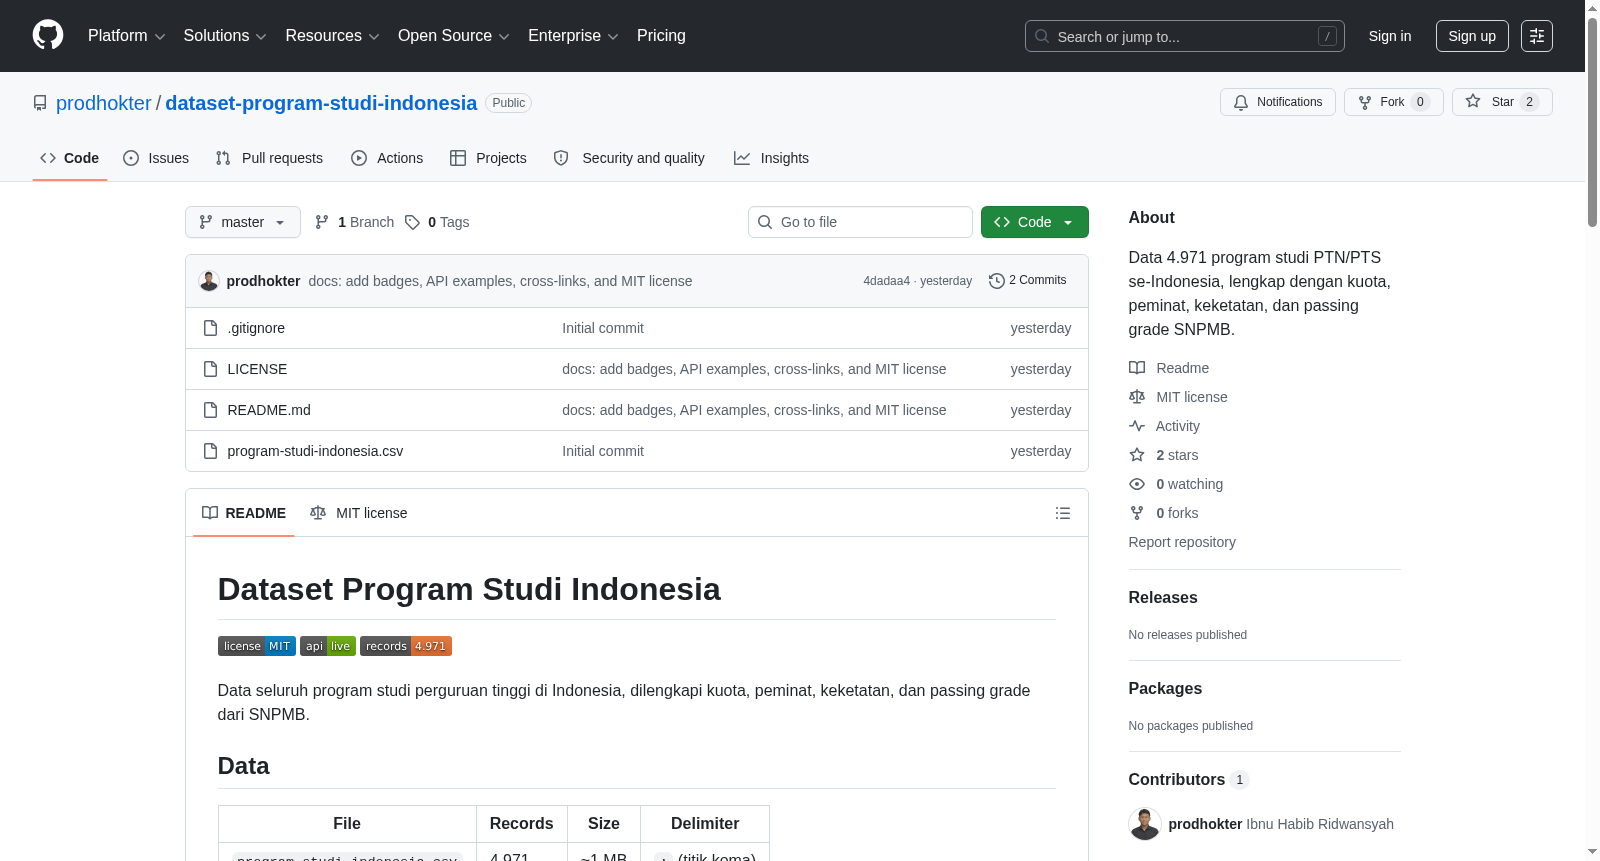Click the file icon for program-studi-indonesia.csv
The height and width of the screenshot is (861, 1600).
(210, 451)
